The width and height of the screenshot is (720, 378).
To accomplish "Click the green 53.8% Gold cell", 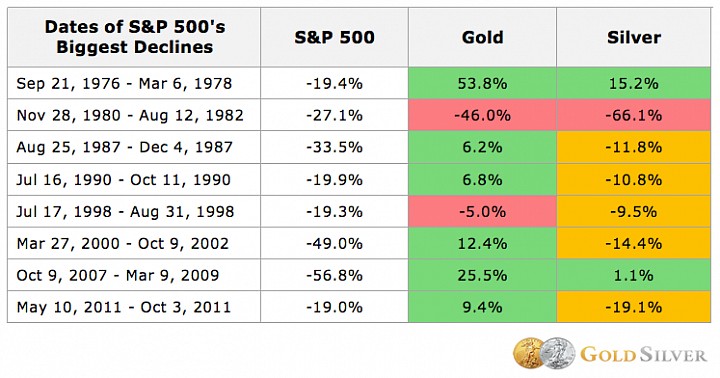I will click(482, 83).
